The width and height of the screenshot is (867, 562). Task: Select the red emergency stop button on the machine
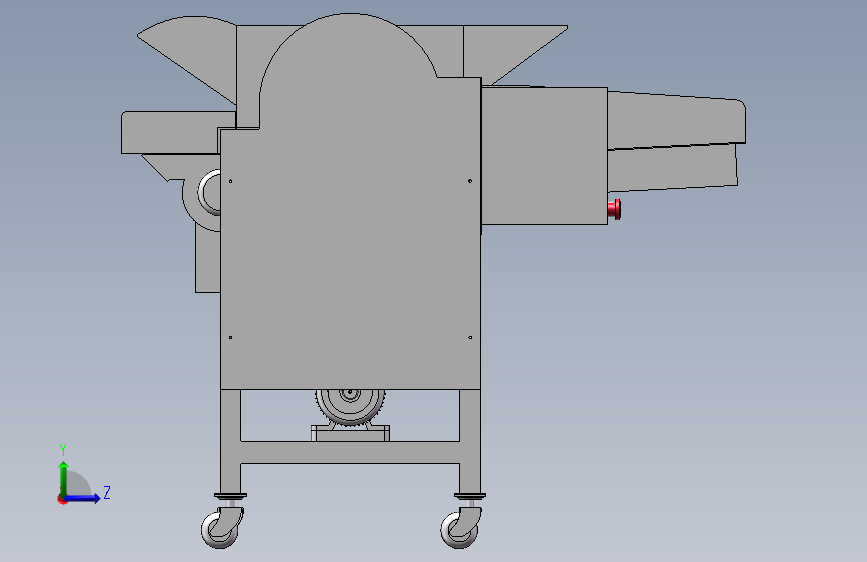click(614, 209)
